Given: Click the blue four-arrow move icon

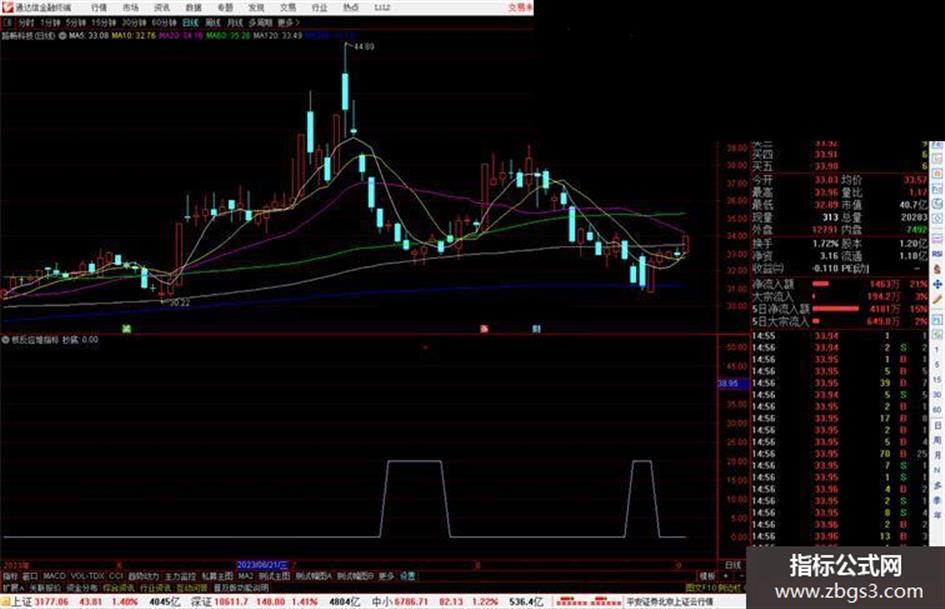Looking at the screenshot, I should [937, 283].
